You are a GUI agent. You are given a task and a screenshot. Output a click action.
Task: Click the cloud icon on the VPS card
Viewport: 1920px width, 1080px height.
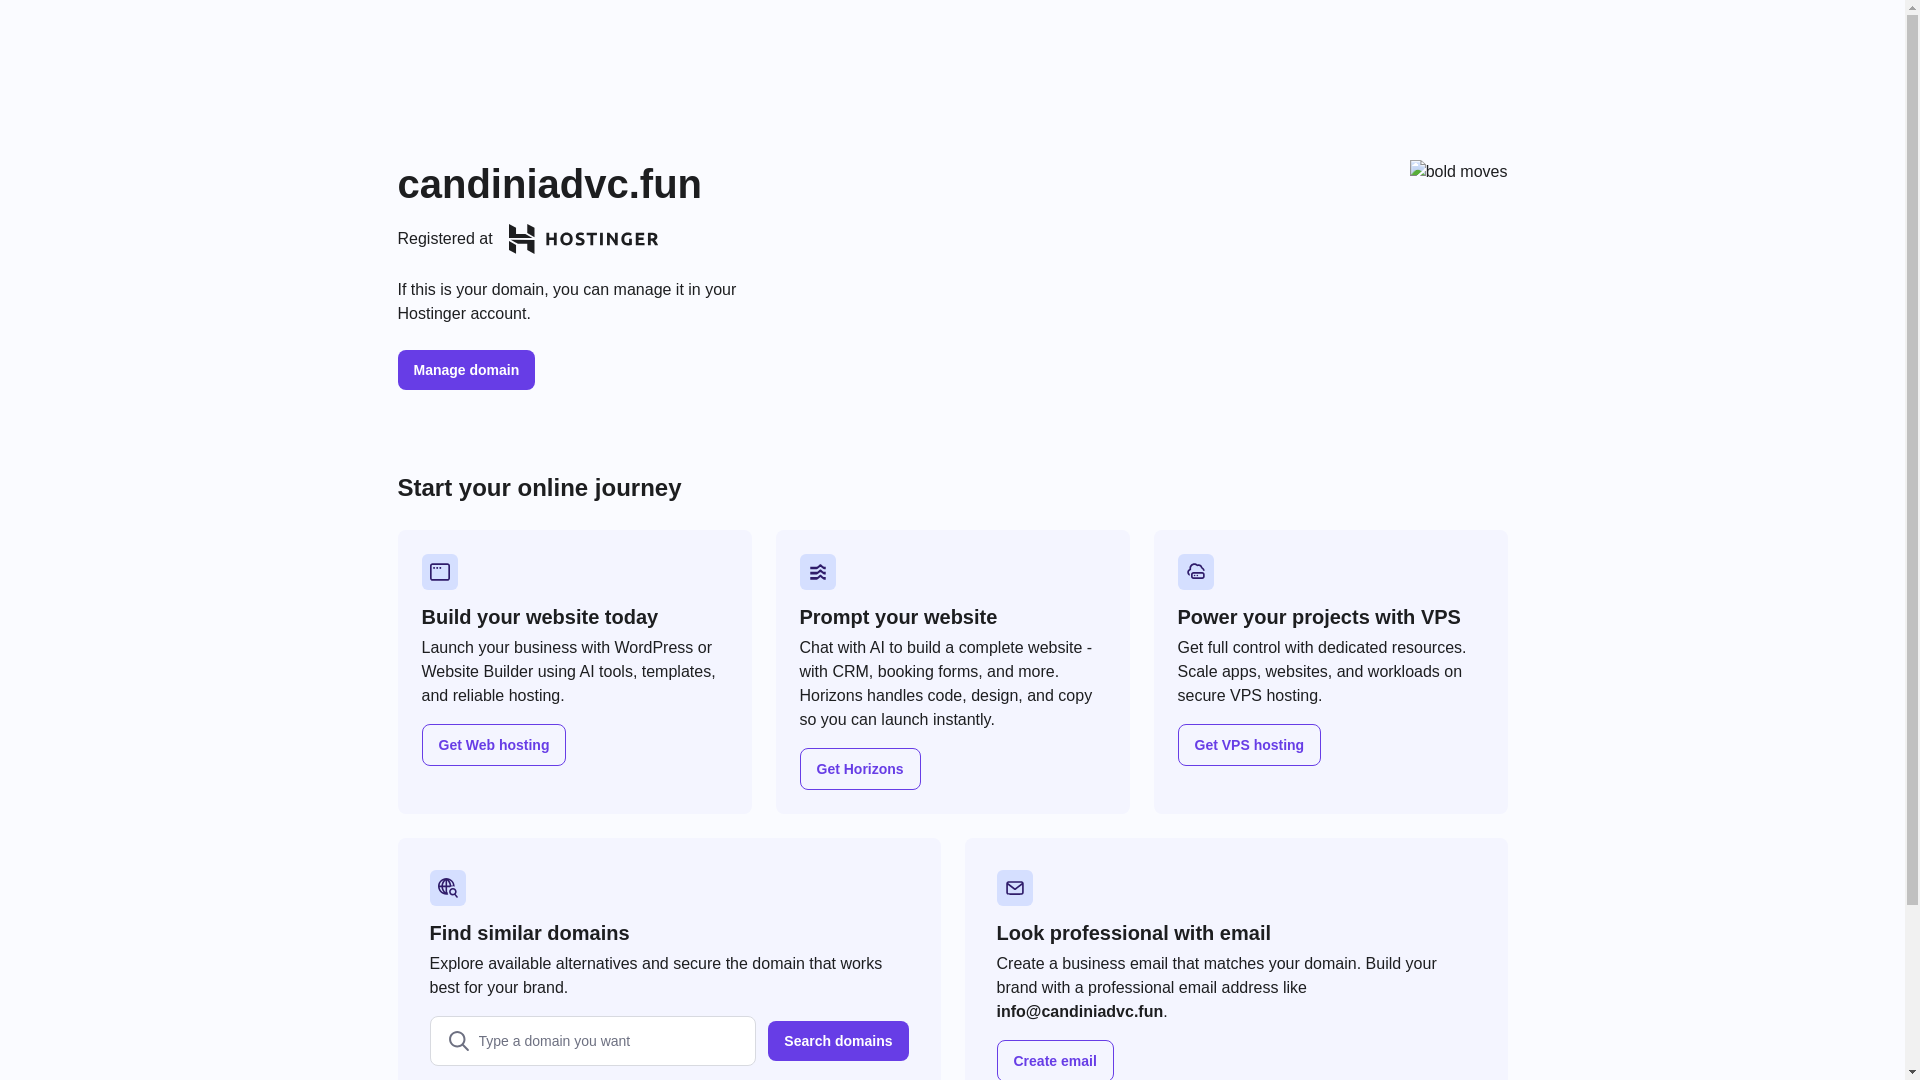pos(1196,572)
